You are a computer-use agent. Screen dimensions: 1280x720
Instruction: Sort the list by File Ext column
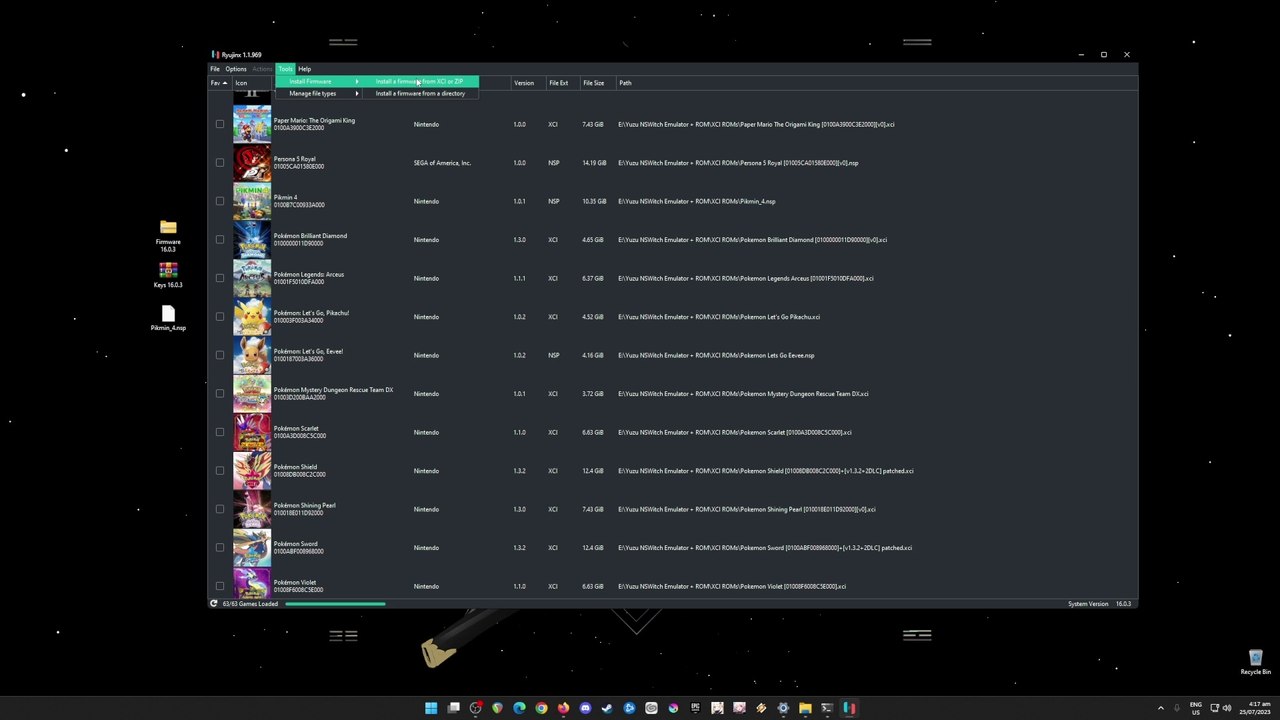click(562, 83)
